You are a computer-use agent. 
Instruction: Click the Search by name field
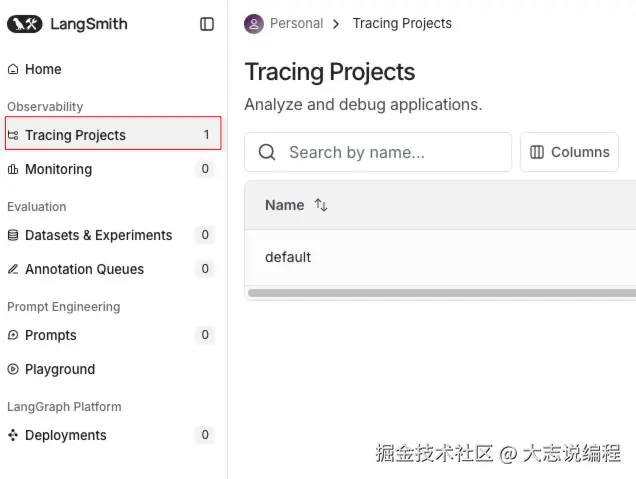(x=378, y=152)
